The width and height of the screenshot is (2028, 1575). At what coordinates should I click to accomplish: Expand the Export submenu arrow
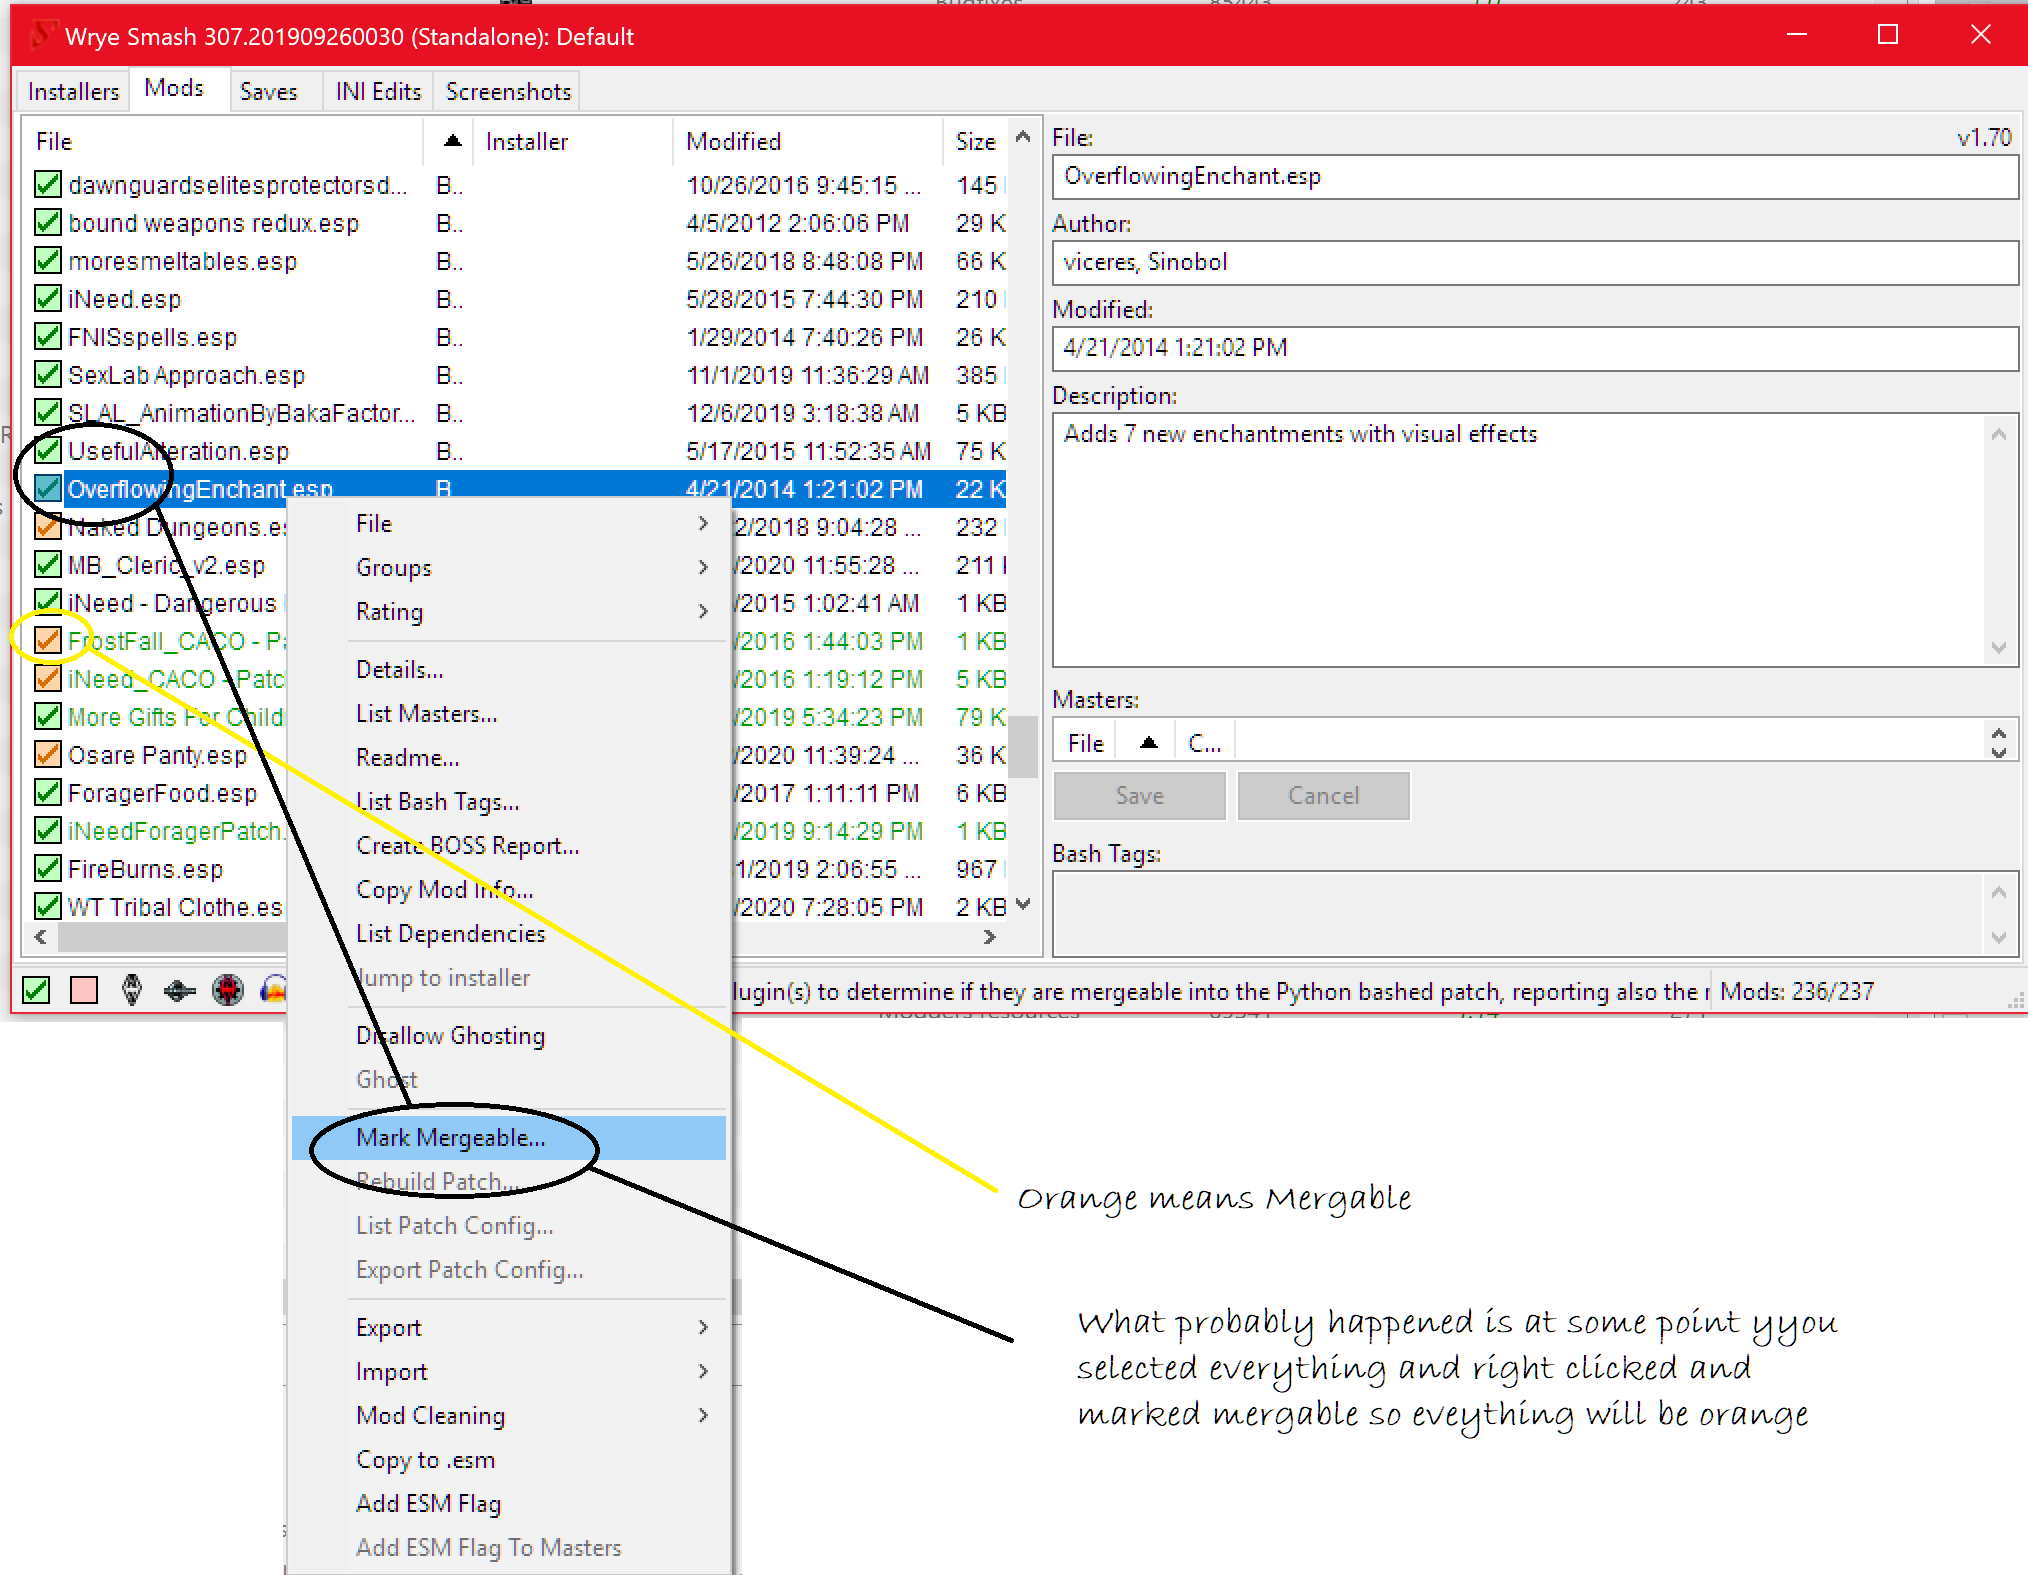(703, 1327)
